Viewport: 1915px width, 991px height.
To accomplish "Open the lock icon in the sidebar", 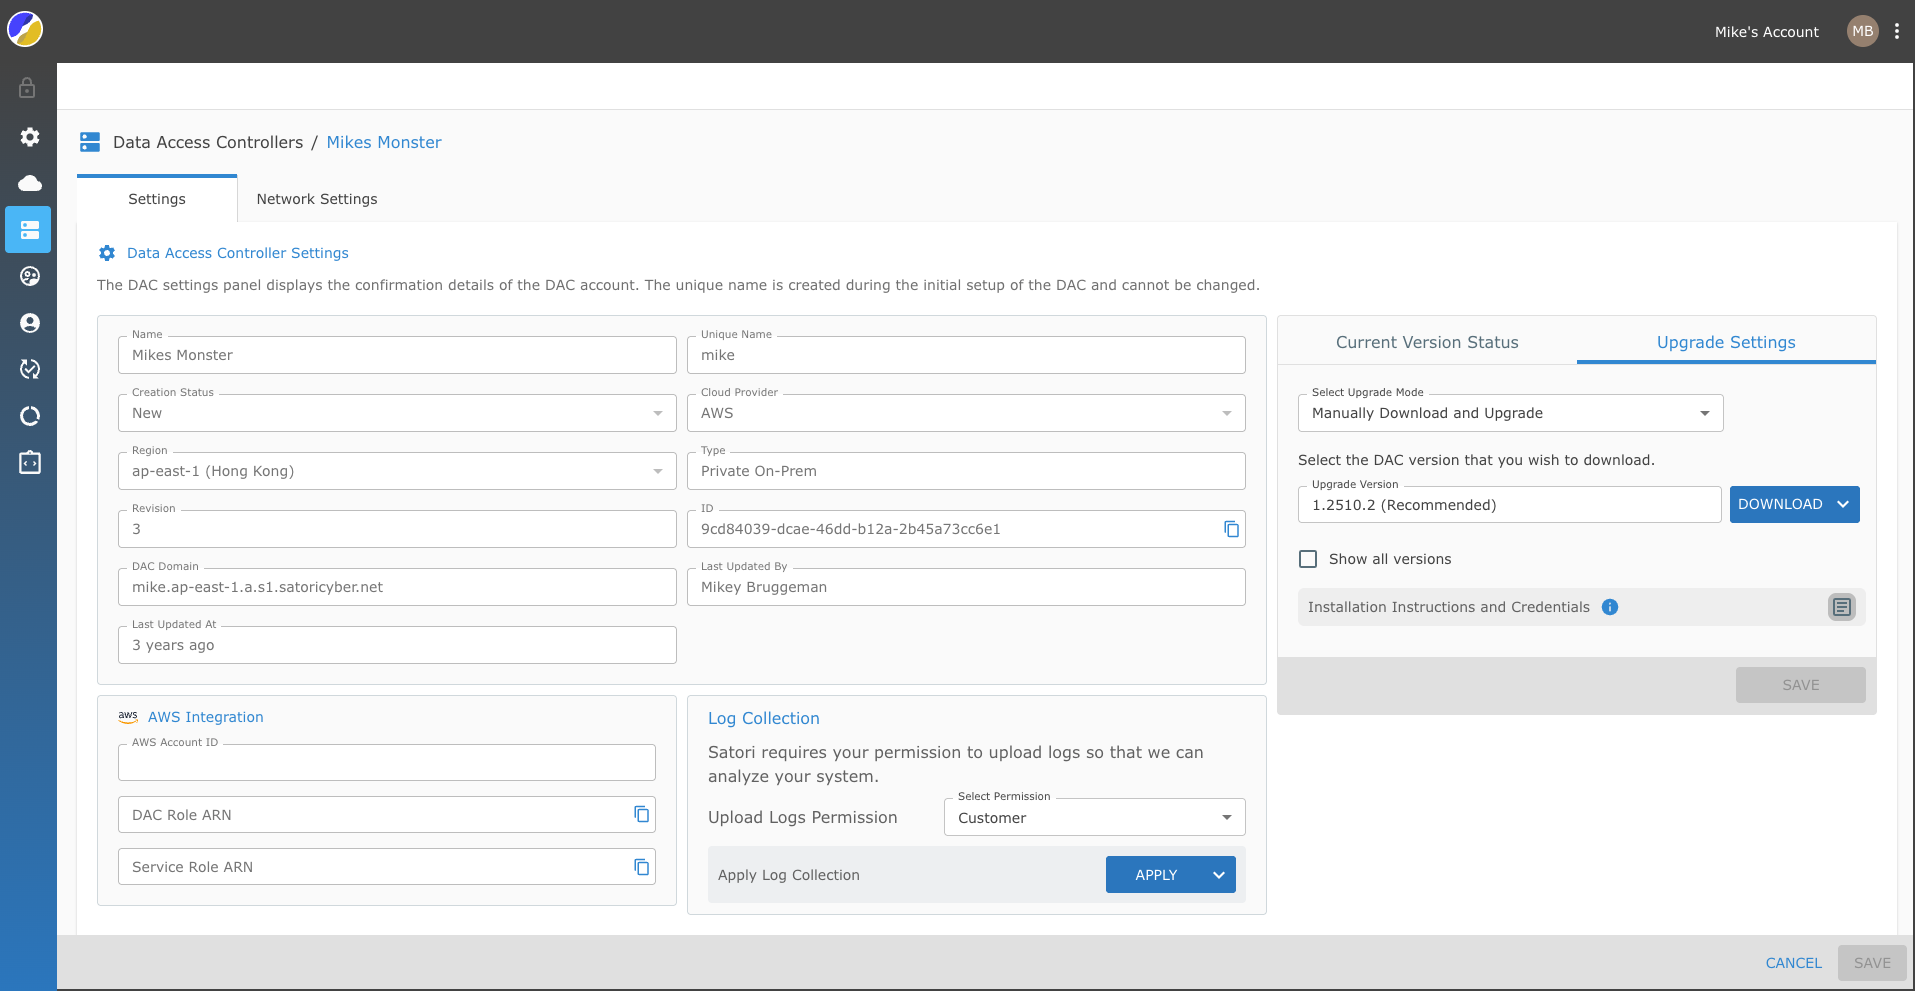I will 28,88.
